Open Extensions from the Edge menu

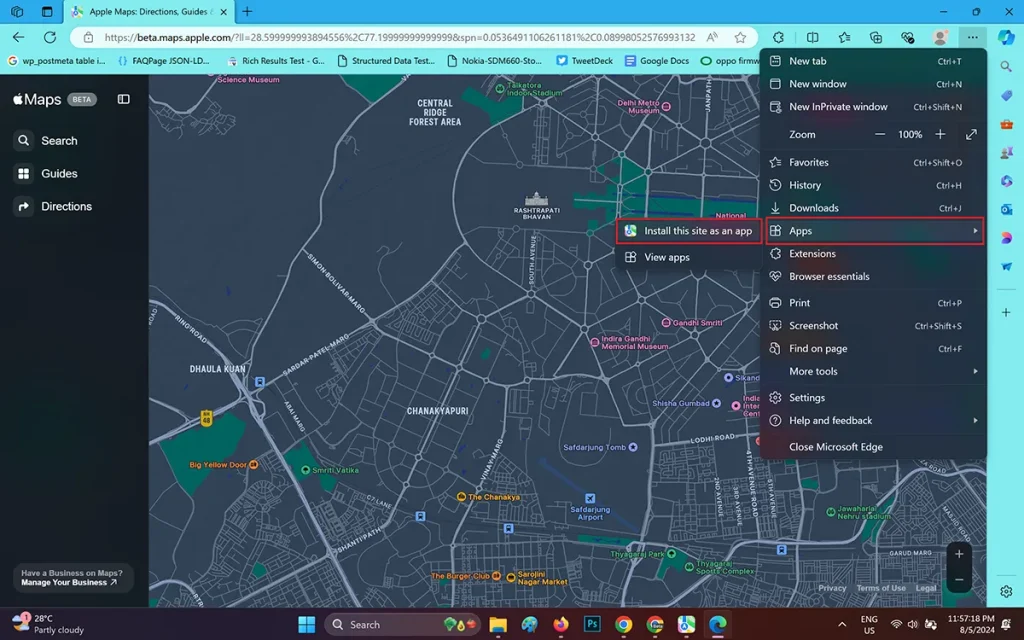pos(875,253)
